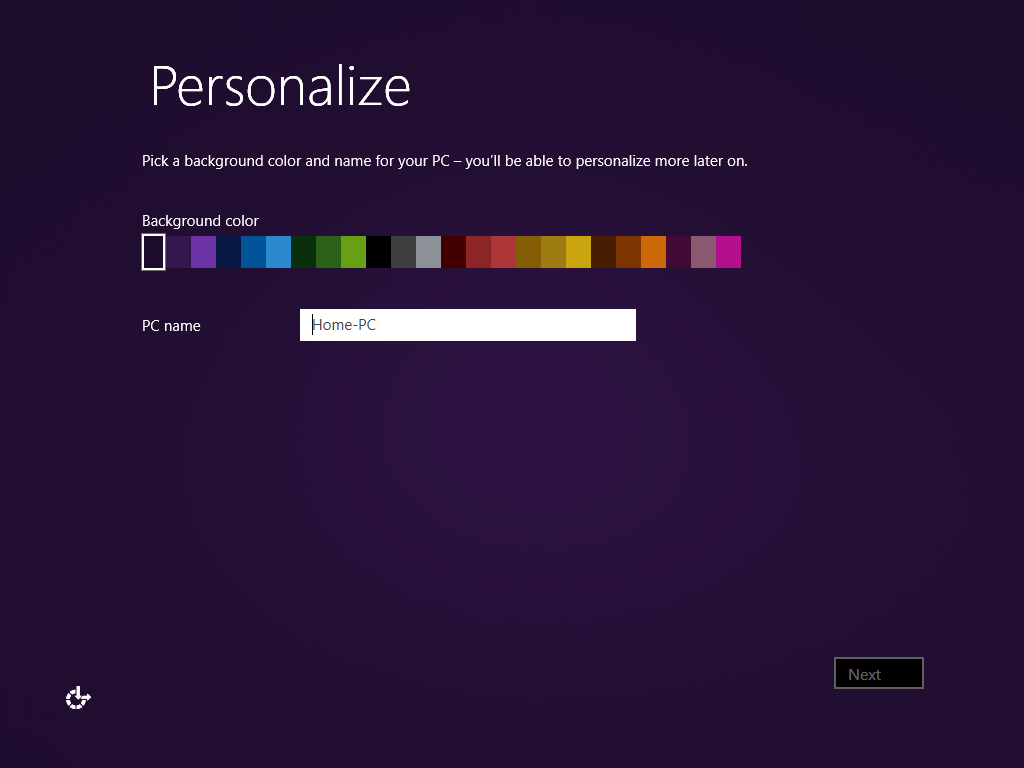This screenshot has width=1024, height=768.
Task: Click the Background color label
Action: pos(200,221)
